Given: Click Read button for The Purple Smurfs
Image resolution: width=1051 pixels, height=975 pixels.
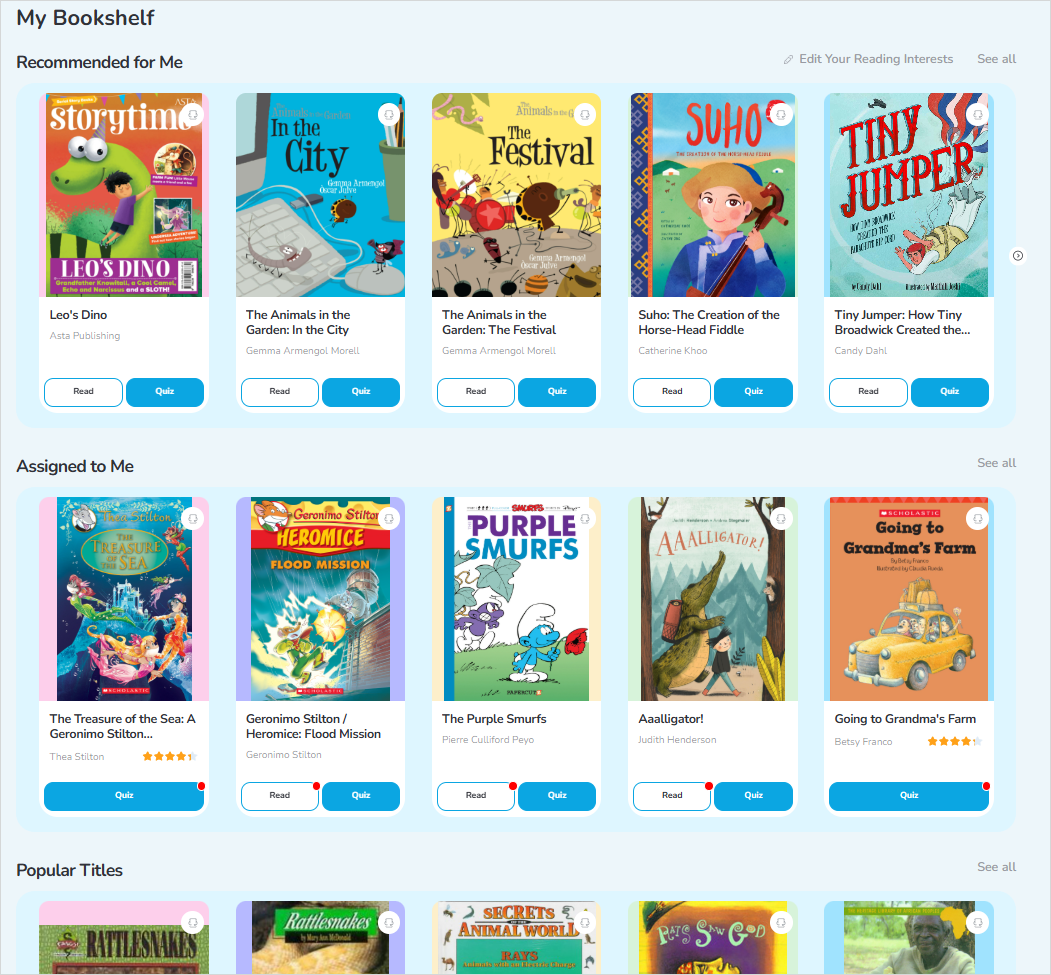Looking at the screenshot, I should point(476,796).
